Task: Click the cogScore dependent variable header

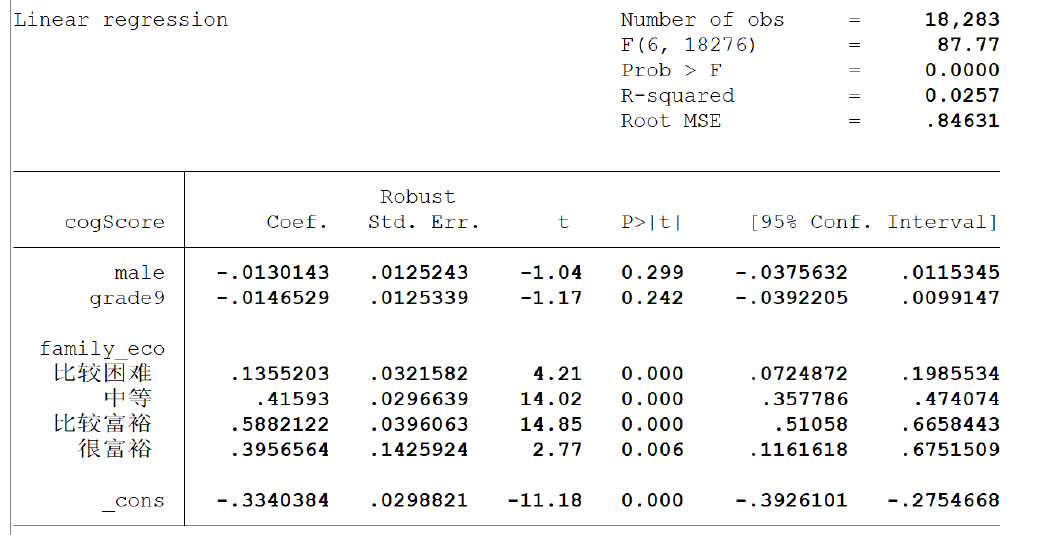Action: point(115,223)
